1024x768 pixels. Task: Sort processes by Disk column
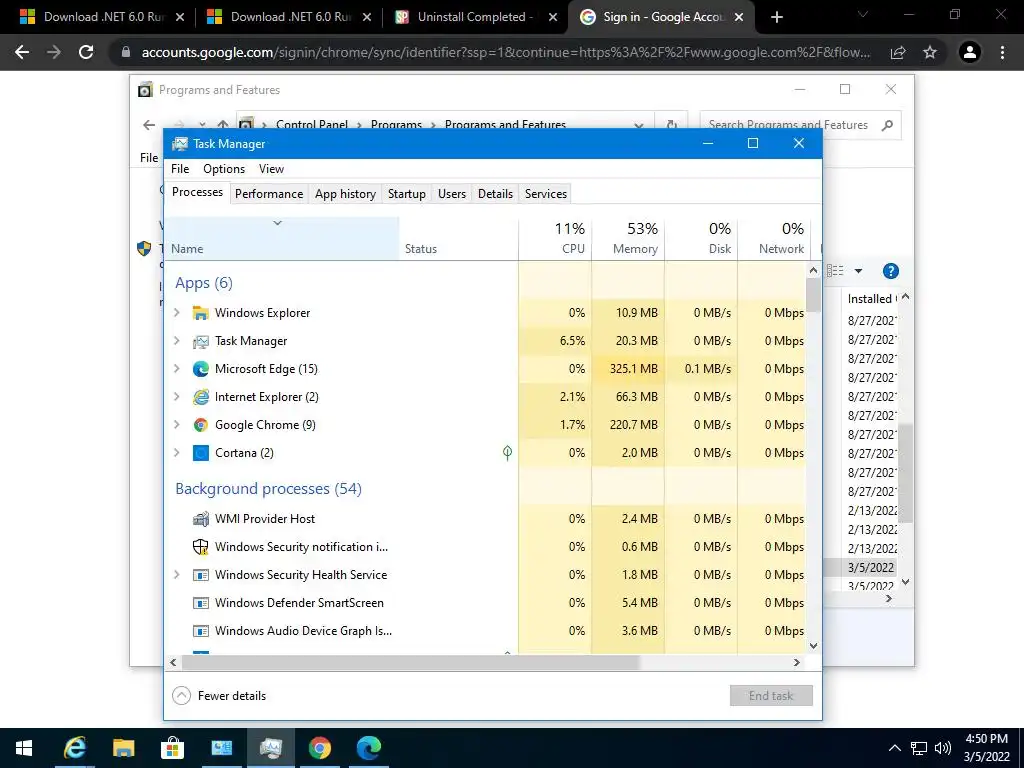(701, 238)
